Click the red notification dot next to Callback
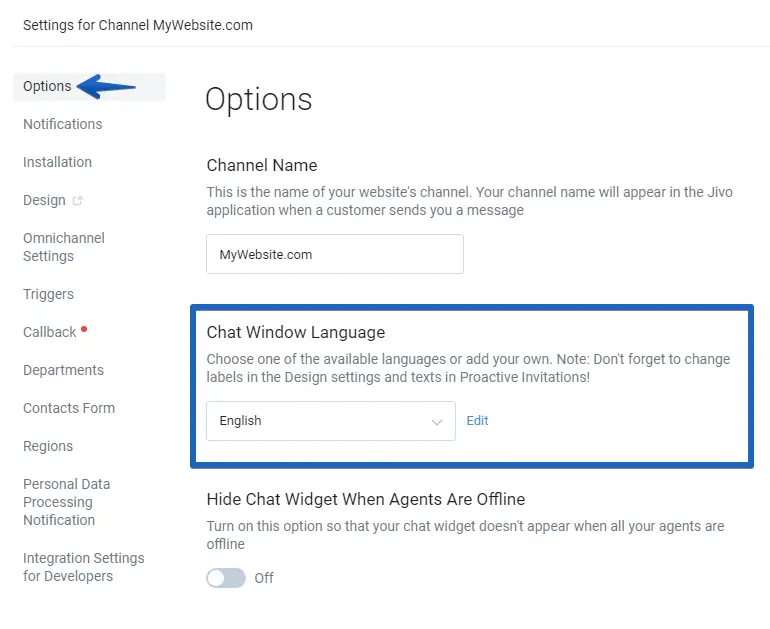Viewport: 770px width, 629px height. pos(84,329)
